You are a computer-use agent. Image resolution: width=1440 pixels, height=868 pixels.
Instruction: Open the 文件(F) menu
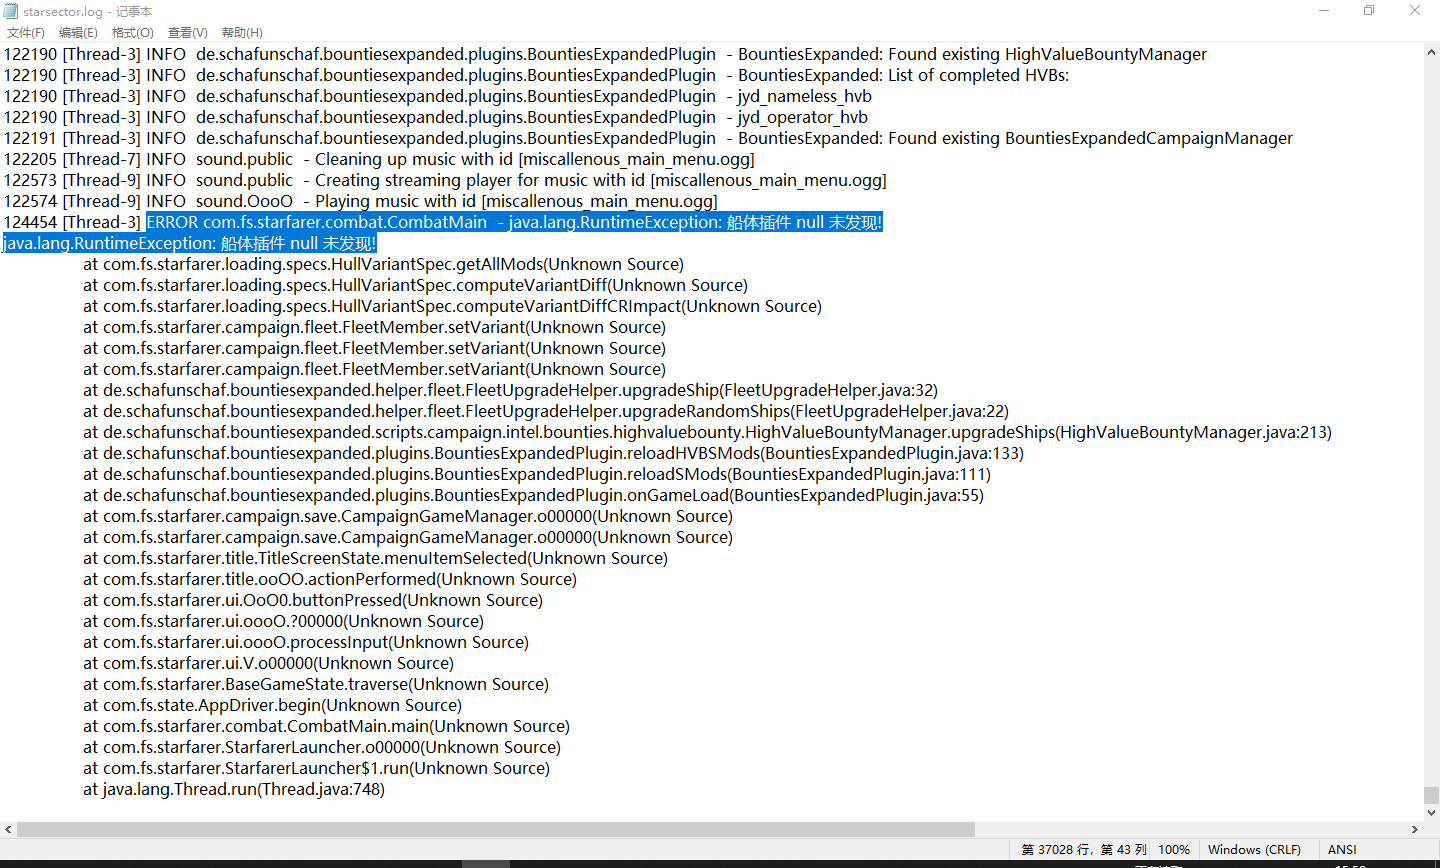[x=26, y=33]
